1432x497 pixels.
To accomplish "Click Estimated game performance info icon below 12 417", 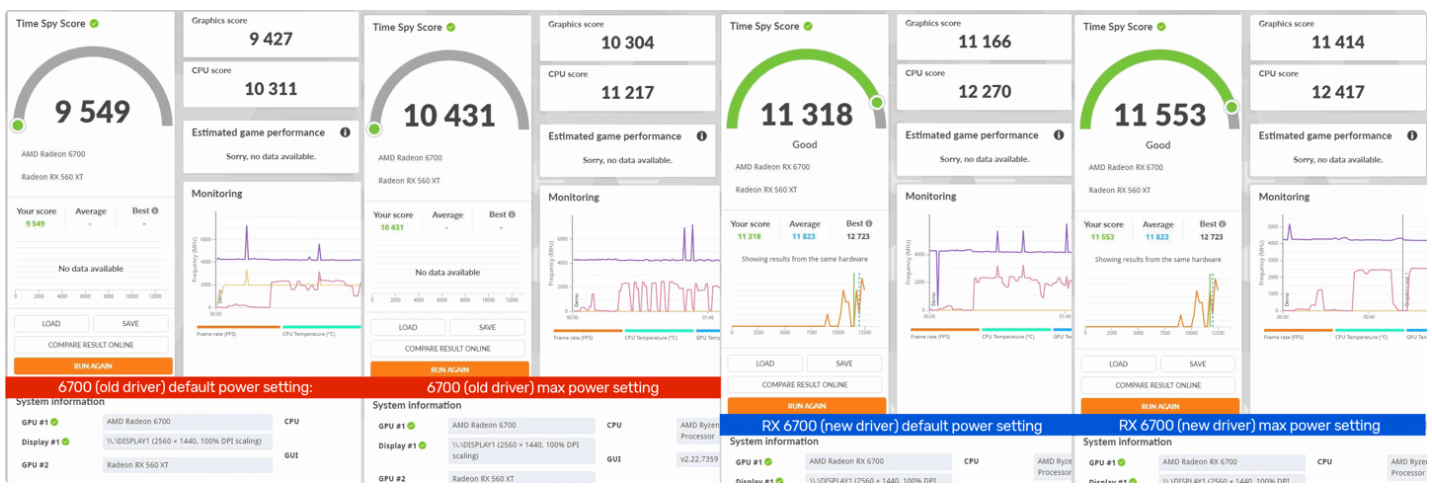I will click(x=1411, y=135).
